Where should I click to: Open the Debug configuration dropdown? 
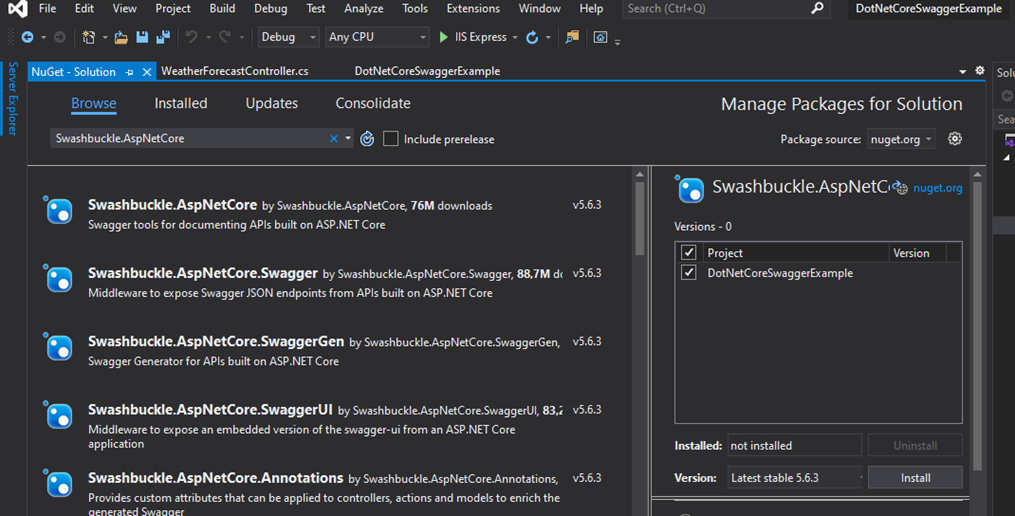tap(288, 38)
